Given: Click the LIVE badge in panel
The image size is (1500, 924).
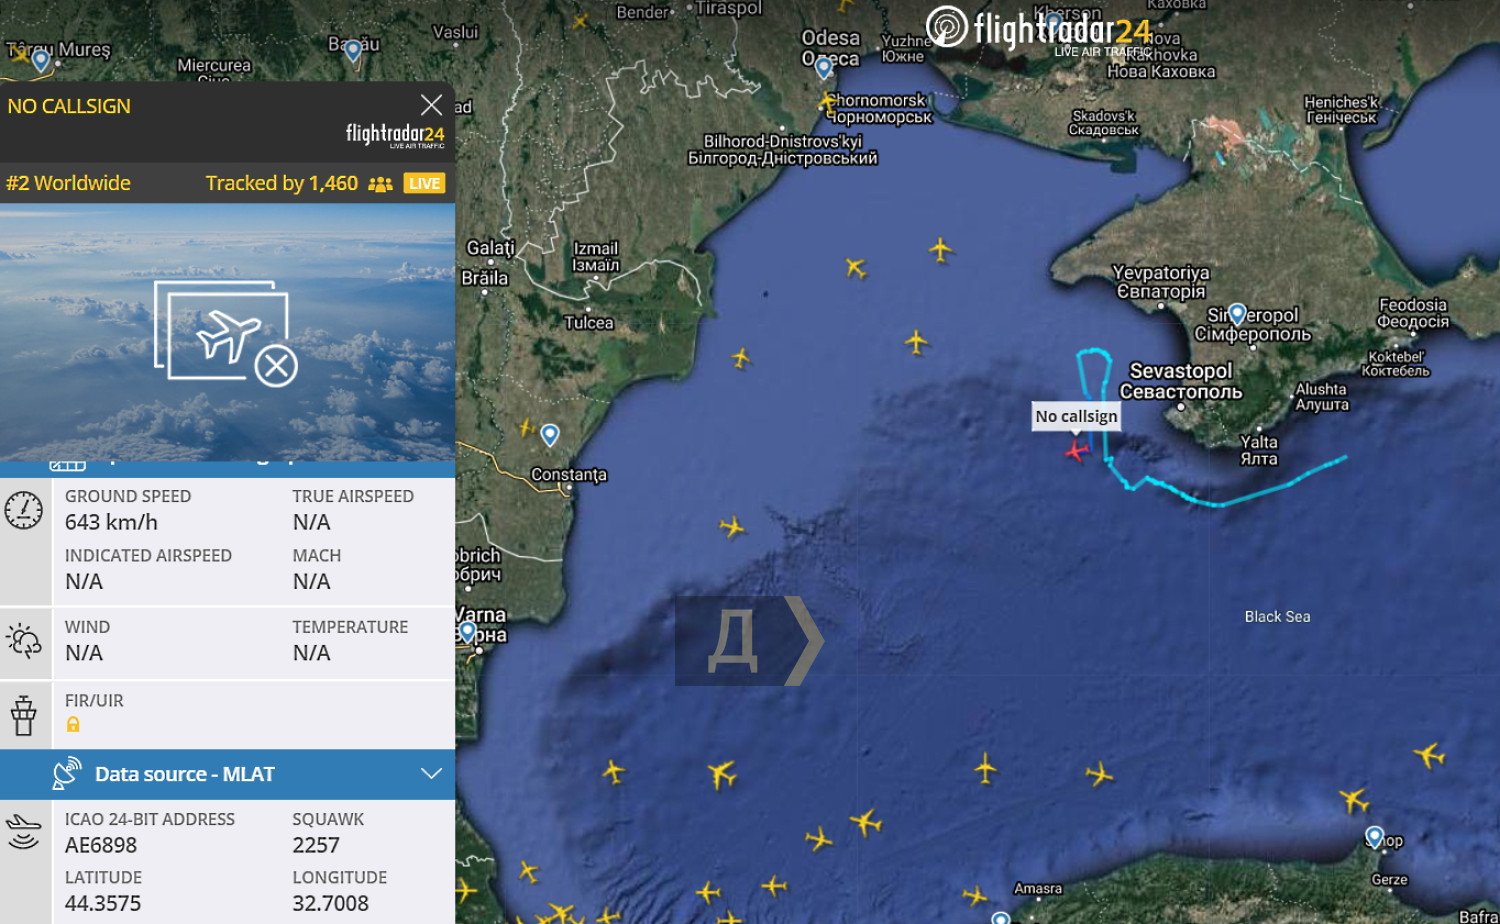Looking at the screenshot, I should point(424,183).
